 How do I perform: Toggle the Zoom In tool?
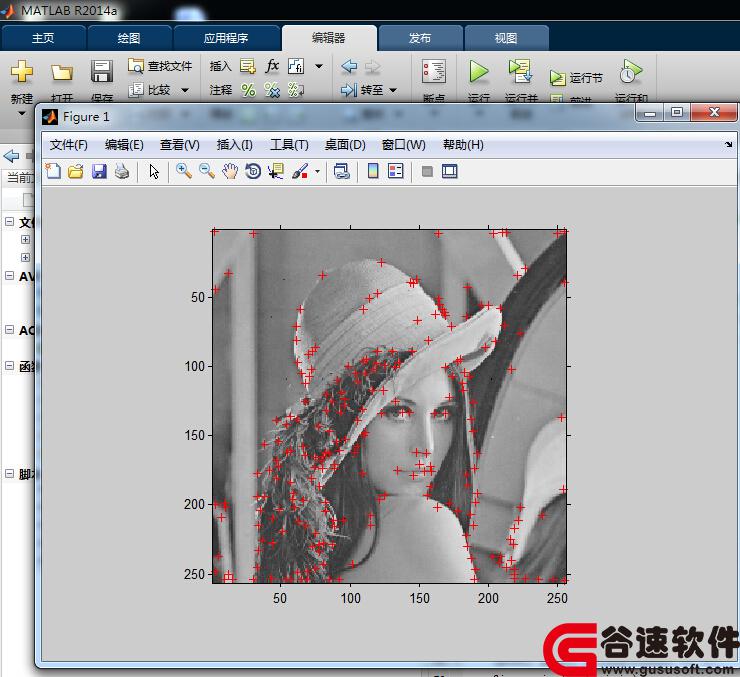coord(184,171)
